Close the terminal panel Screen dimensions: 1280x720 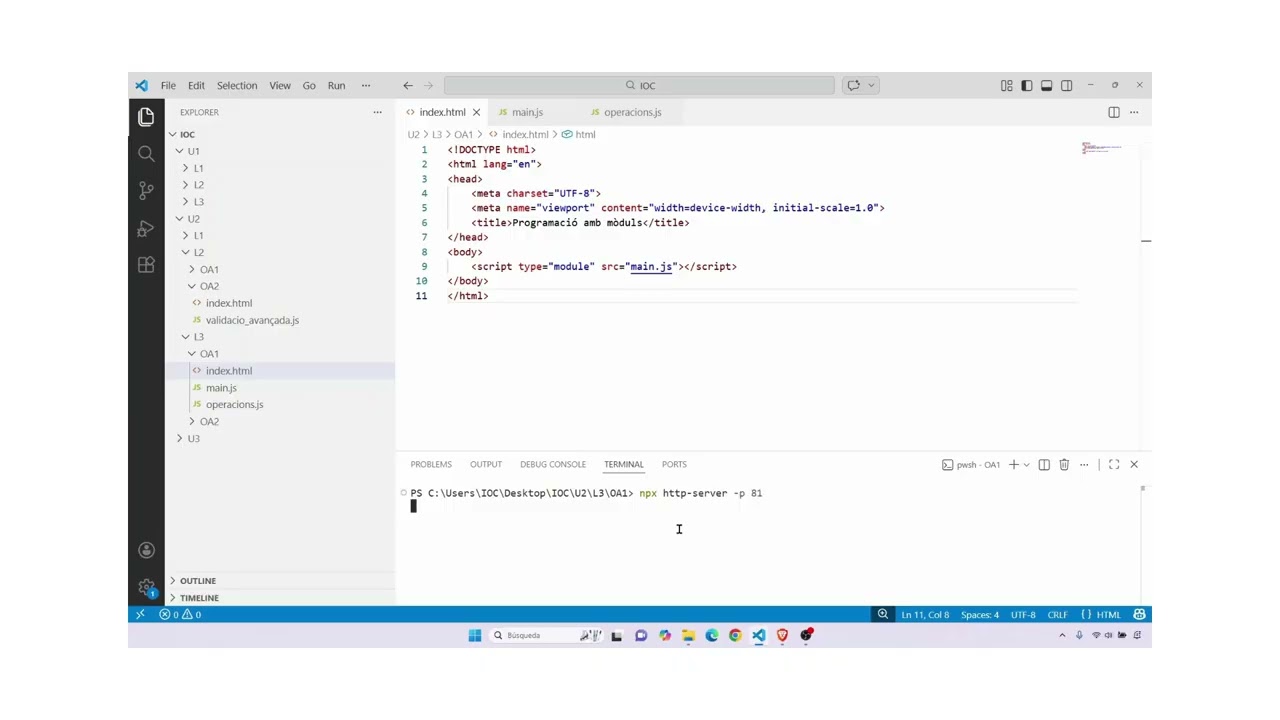[1134, 464]
